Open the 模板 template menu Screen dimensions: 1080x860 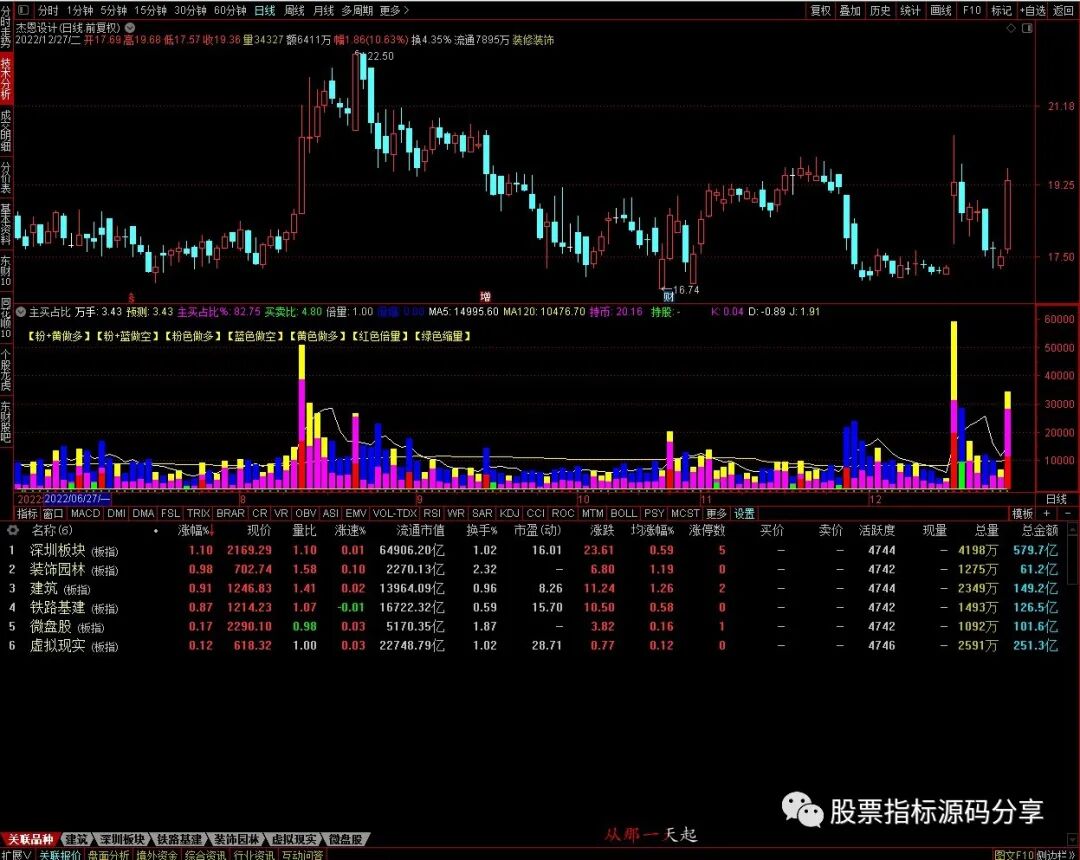coord(1022,514)
